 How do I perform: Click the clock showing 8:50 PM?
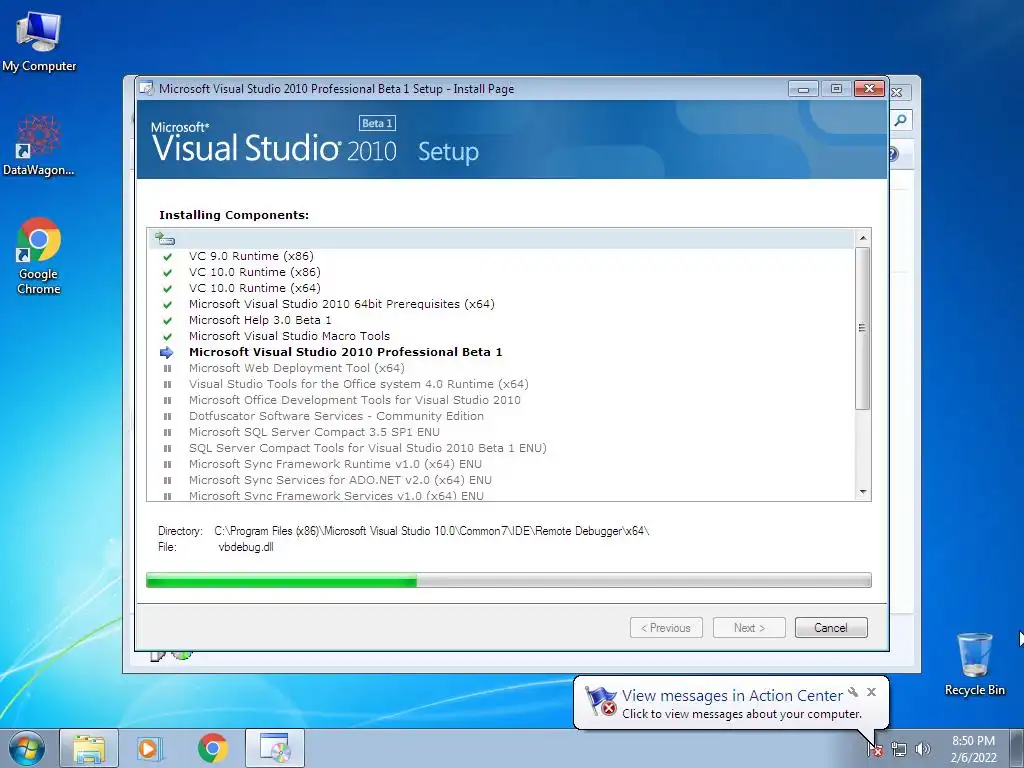click(x=973, y=741)
